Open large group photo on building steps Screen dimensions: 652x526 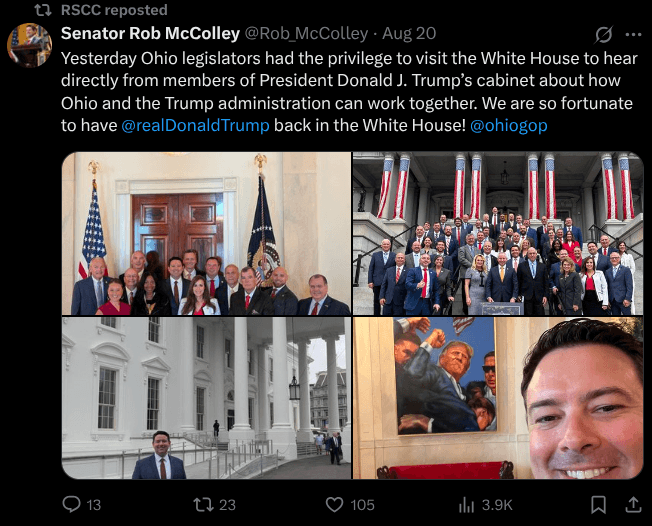click(x=498, y=233)
